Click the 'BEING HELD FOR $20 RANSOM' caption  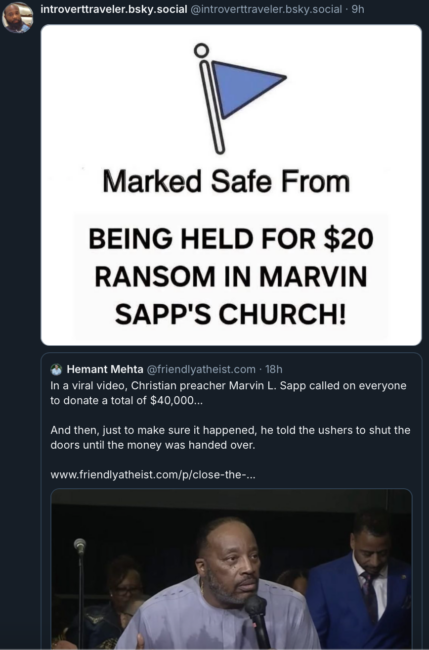point(231,258)
